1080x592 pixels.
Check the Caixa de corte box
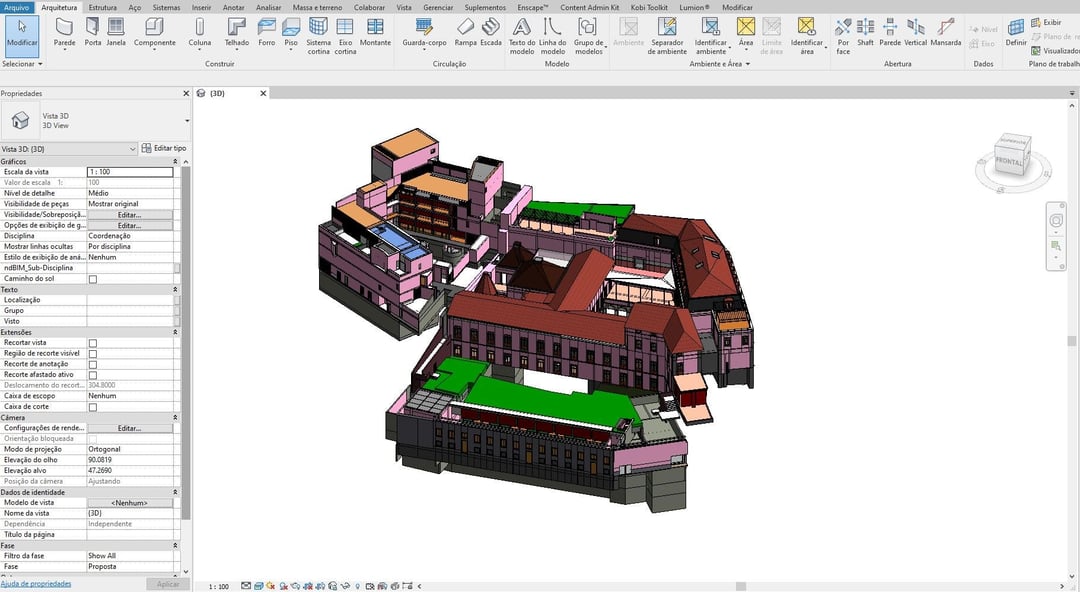tap(93, 407)
